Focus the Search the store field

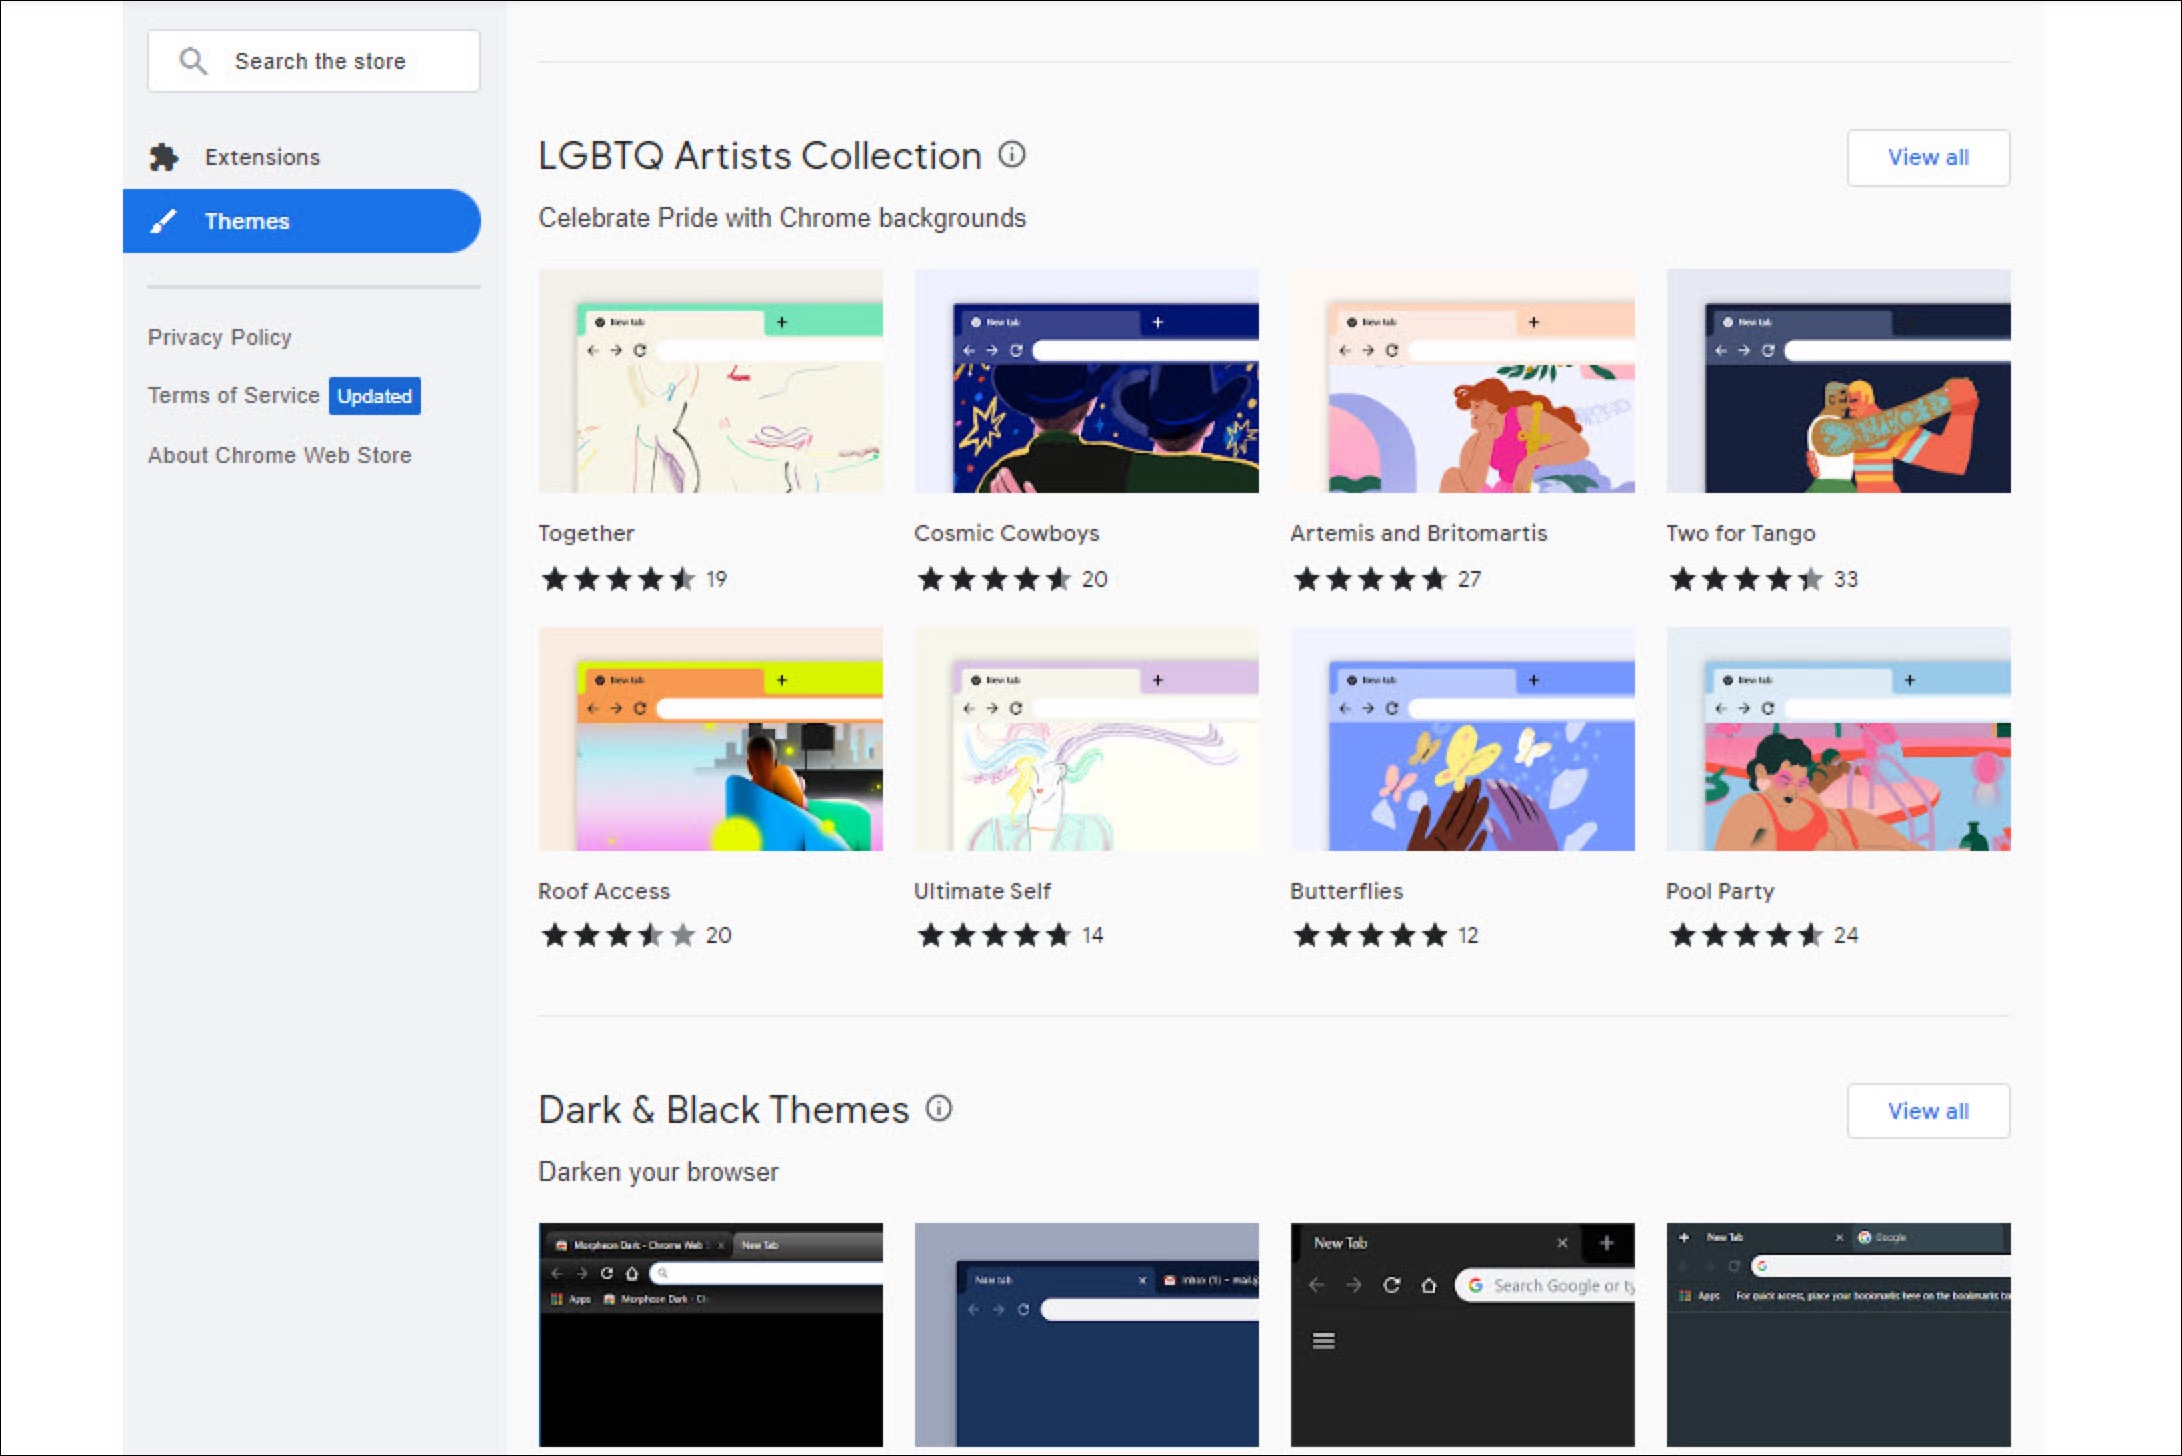[314, 61]
